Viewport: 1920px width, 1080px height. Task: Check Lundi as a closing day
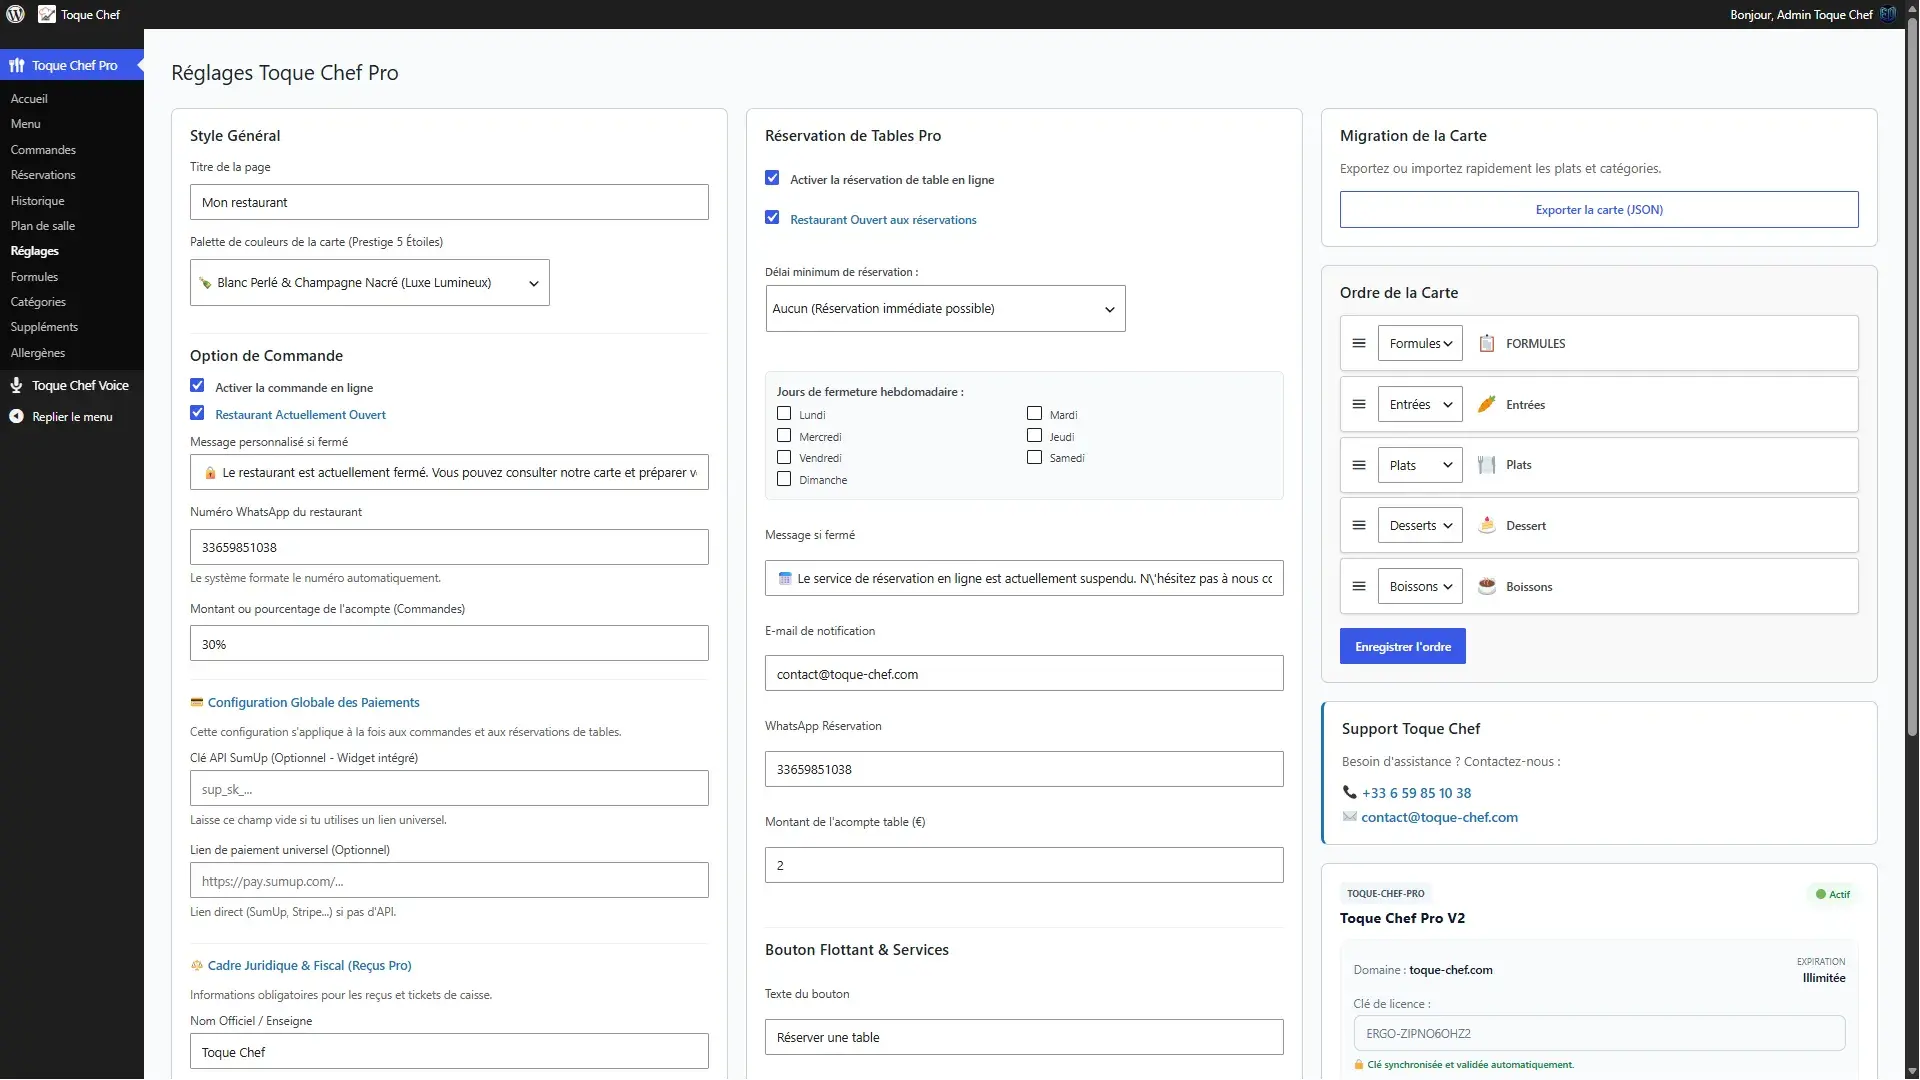click(784, 414)
